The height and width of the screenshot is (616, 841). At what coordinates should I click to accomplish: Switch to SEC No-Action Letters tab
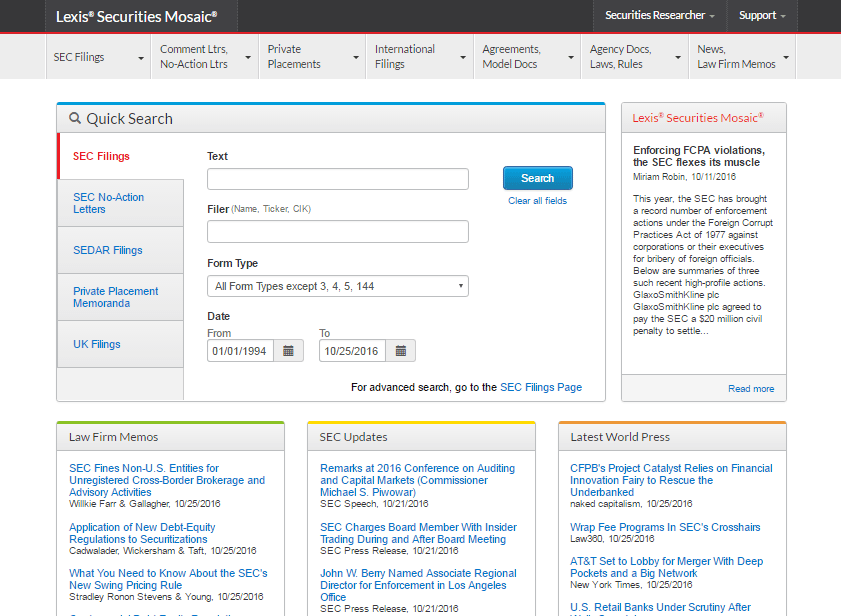[121, 203]
